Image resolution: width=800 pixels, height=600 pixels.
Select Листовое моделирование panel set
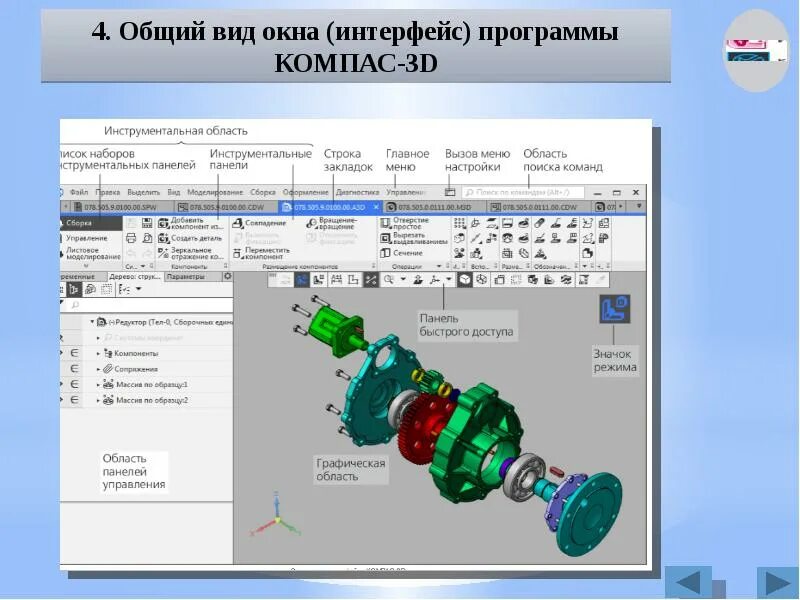click(x=93, y=254)
